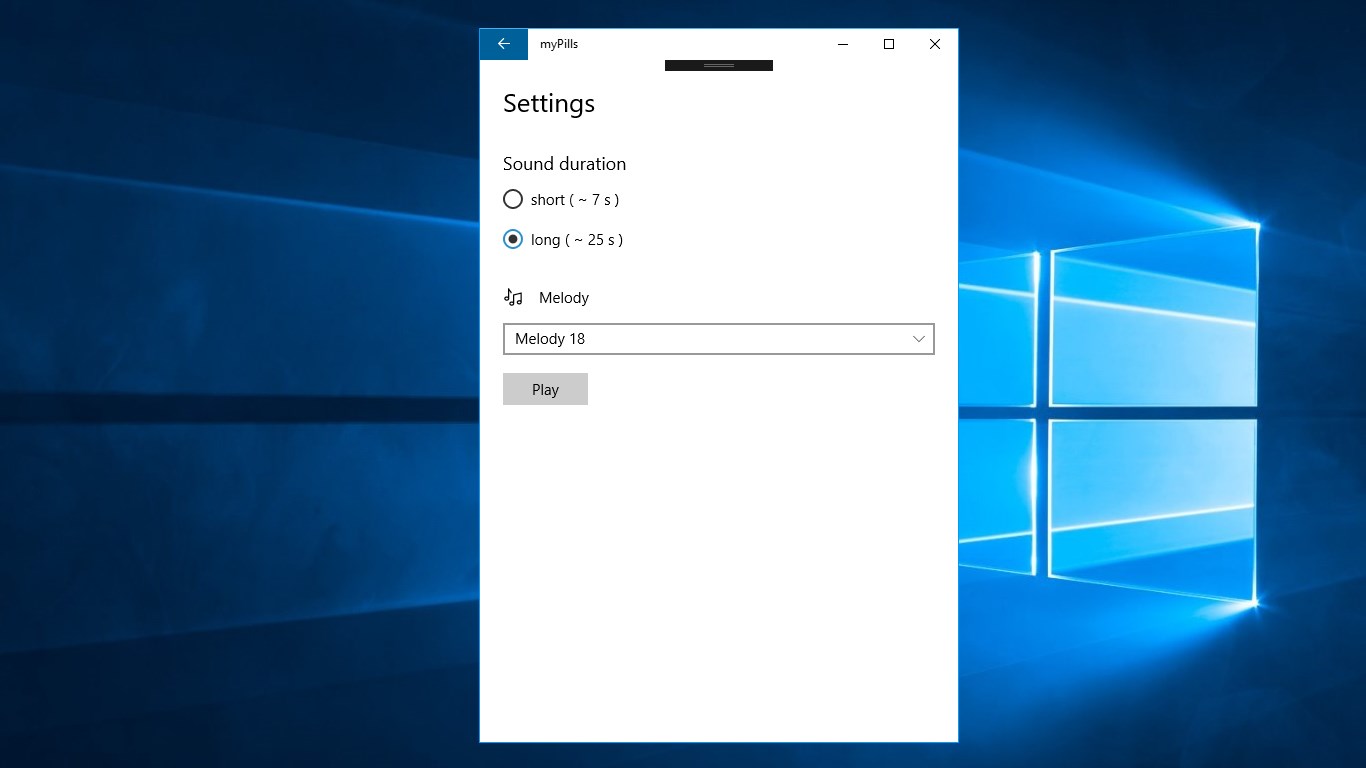Click the myPills title bar label
Image resolution: width=1366 pixels, height=768 pixels.
pyautogui.click(x=558, y=44)
